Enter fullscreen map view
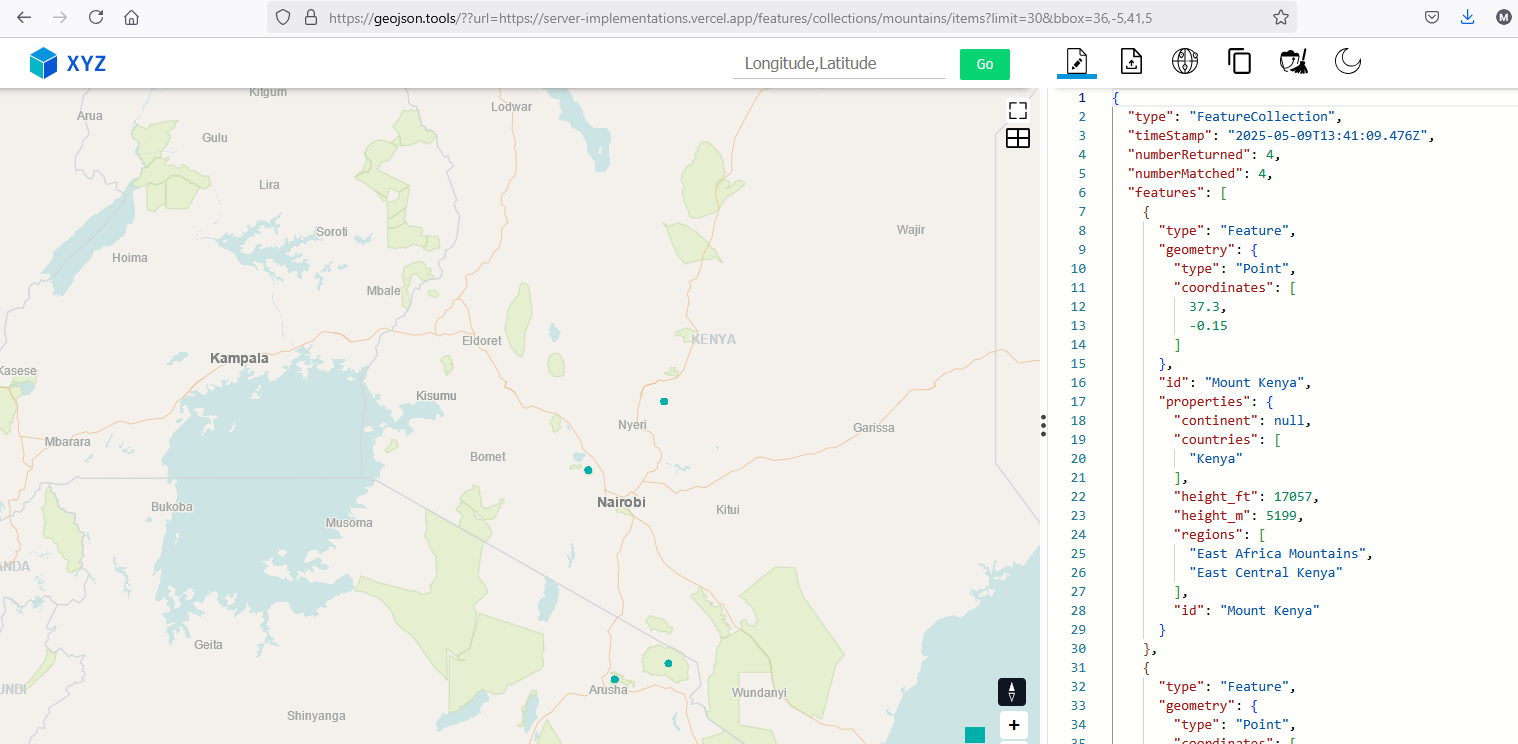1518x744 pixels. tap(1018, 111)
